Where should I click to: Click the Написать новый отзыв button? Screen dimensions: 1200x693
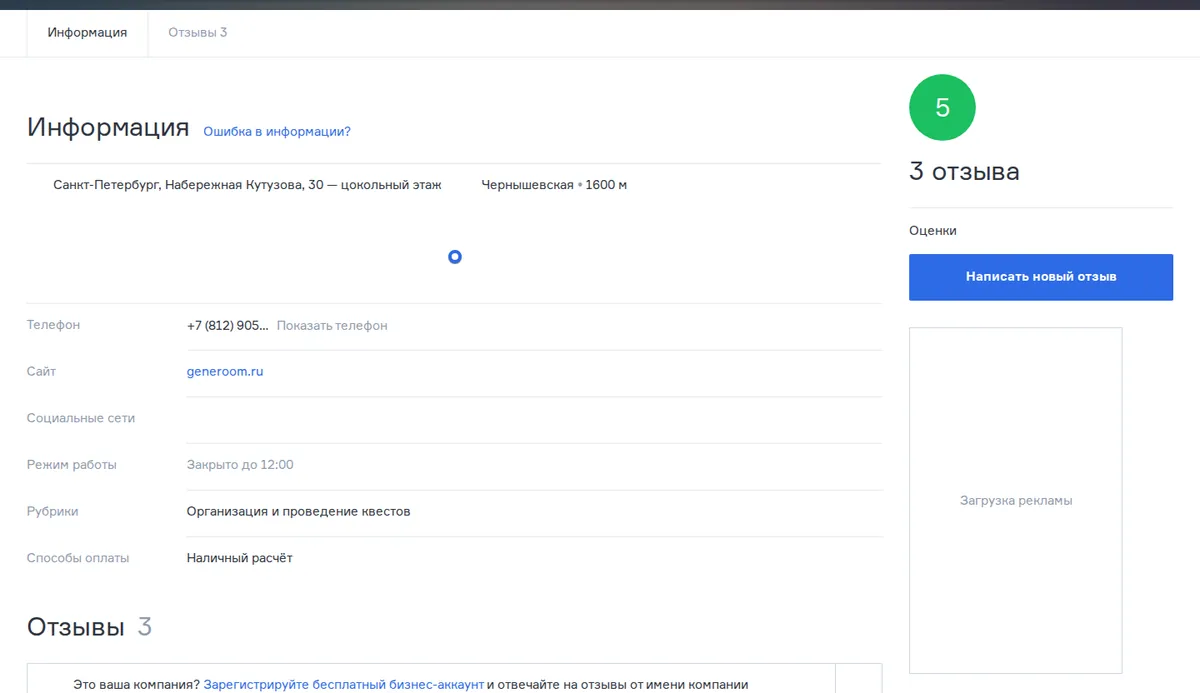pyautogui.click(x=1041, y=277)
